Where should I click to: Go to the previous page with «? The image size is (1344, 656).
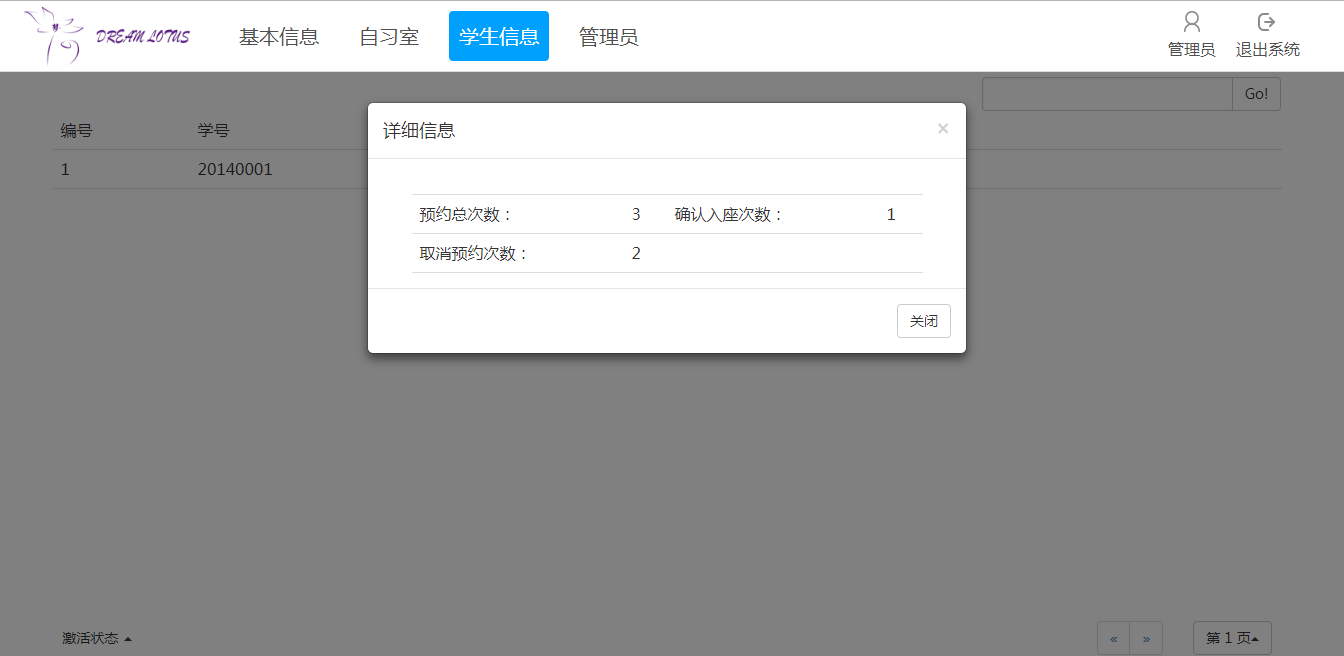pyautogui.click(x=1113, y=638)
